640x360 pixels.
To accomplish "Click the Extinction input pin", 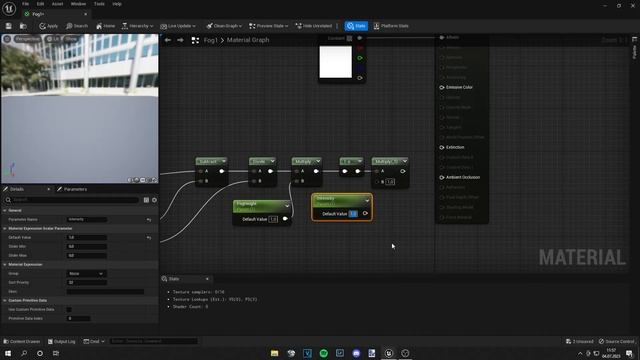I will click(442, 147).
